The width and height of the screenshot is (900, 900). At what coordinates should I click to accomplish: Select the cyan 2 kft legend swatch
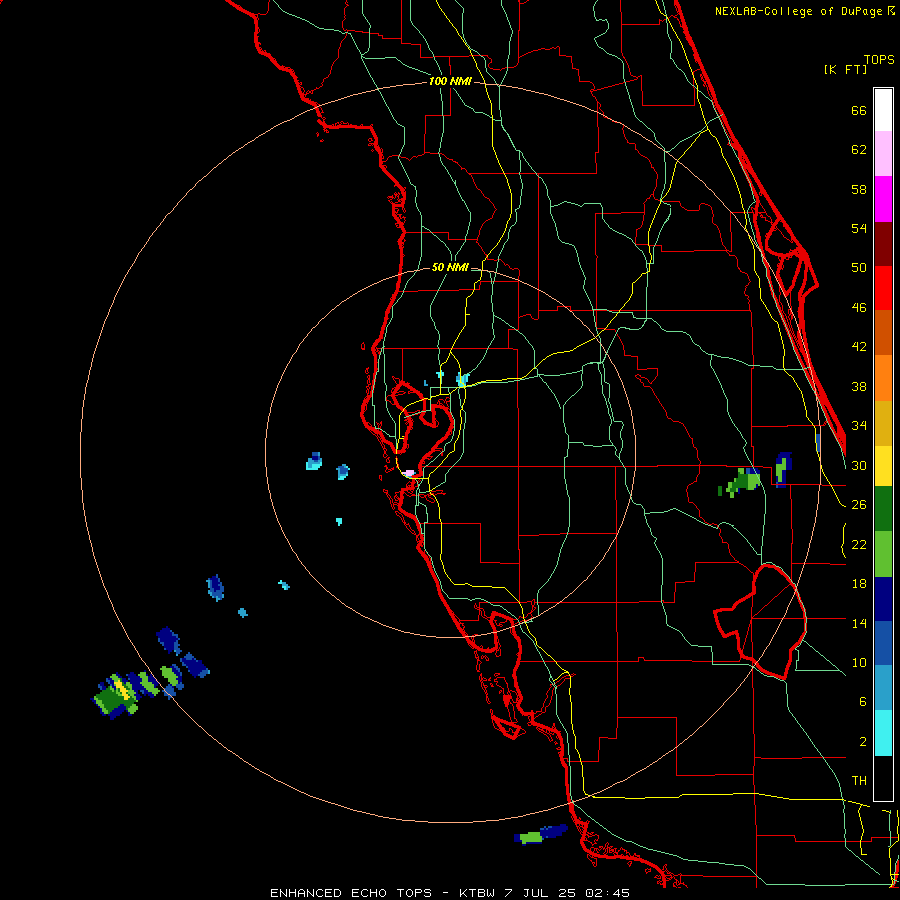(883, 733)
